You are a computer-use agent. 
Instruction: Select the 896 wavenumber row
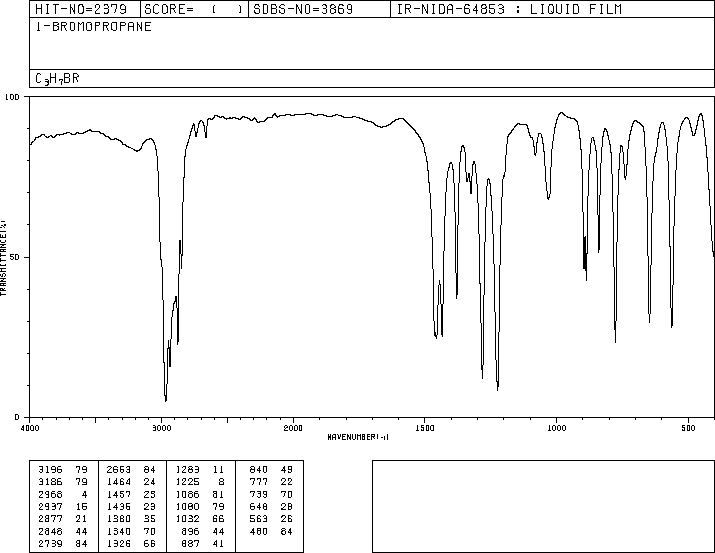tap(203, 532)
